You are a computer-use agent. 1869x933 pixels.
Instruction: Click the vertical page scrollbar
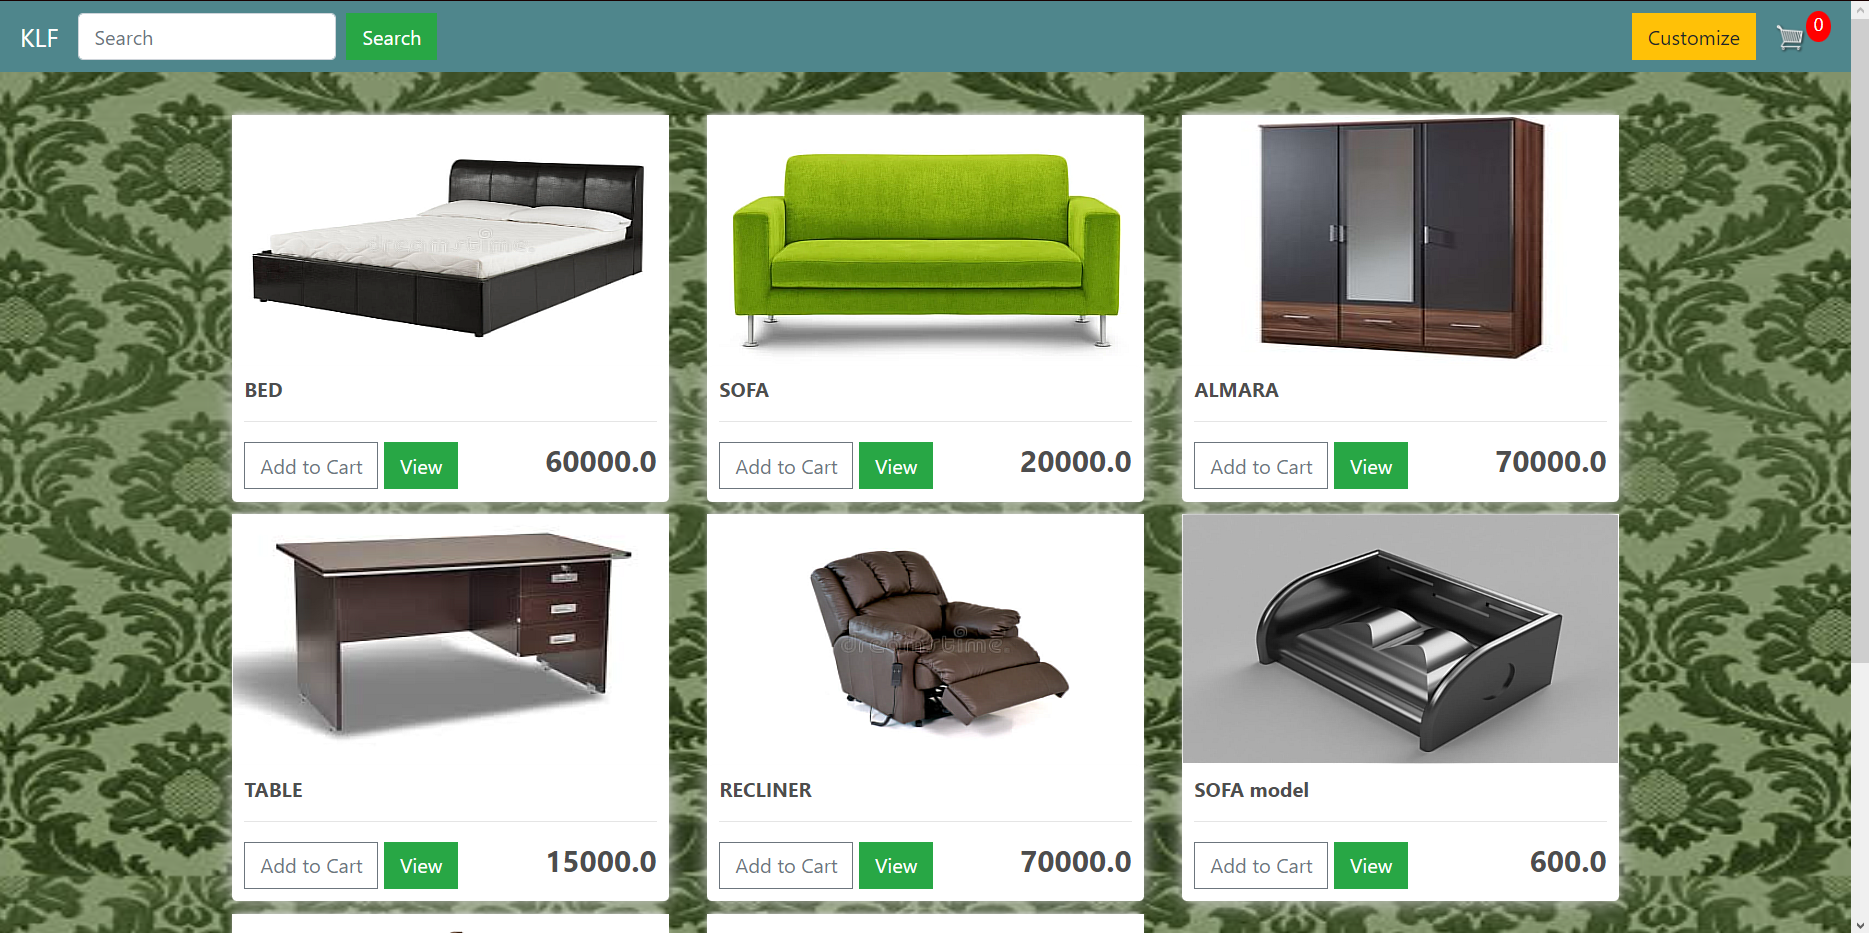1860,340
